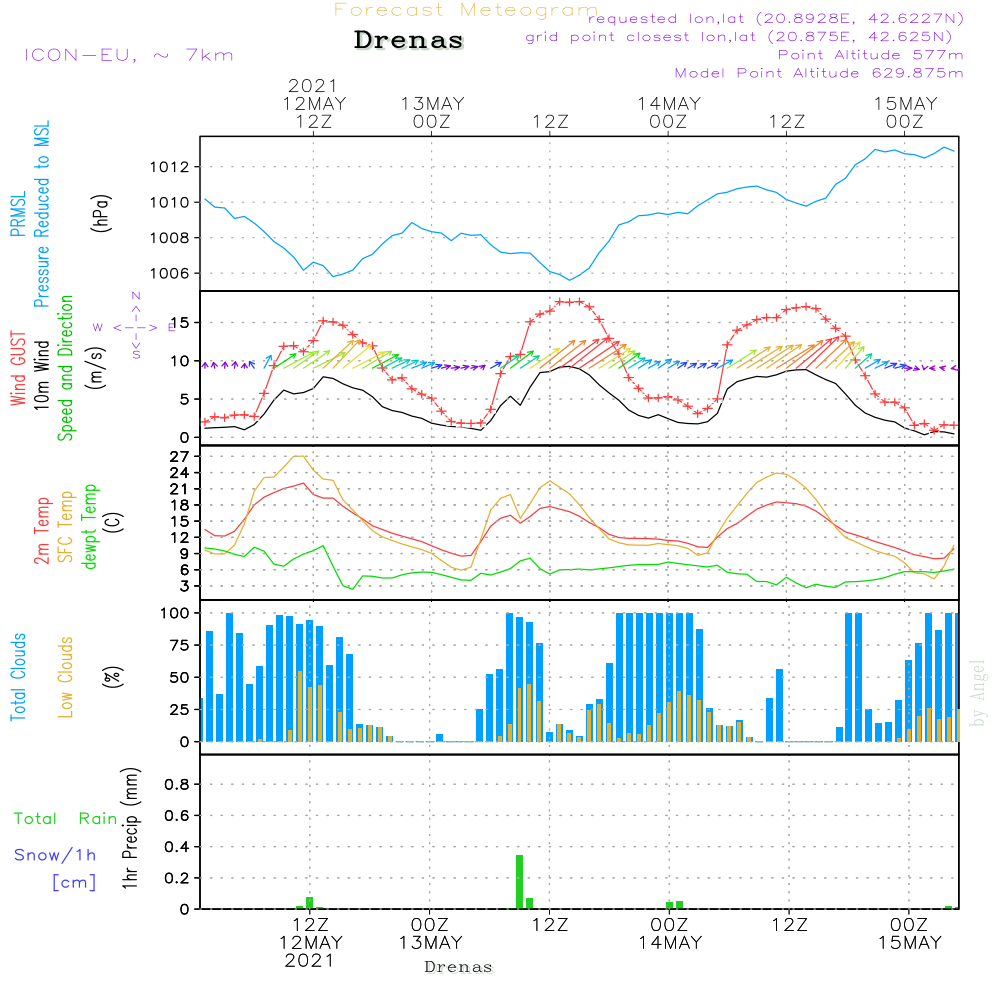Click the '1hr Precip (mm)' axis label
Viewport: 1000px width, 1000px height.
129,828
